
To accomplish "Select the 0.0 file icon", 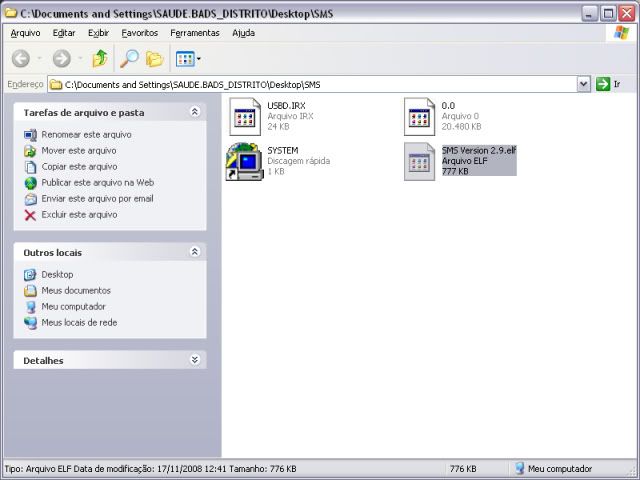I will click(x=419, y=117).
